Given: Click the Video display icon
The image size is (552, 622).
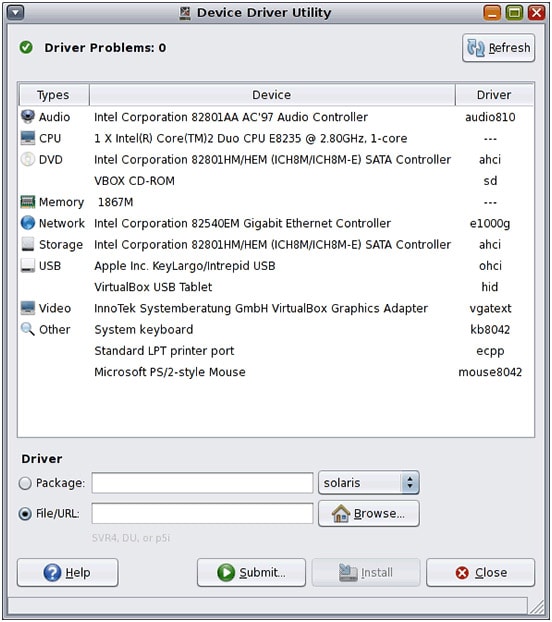Looking at the screenshot, I should [28, 308].
